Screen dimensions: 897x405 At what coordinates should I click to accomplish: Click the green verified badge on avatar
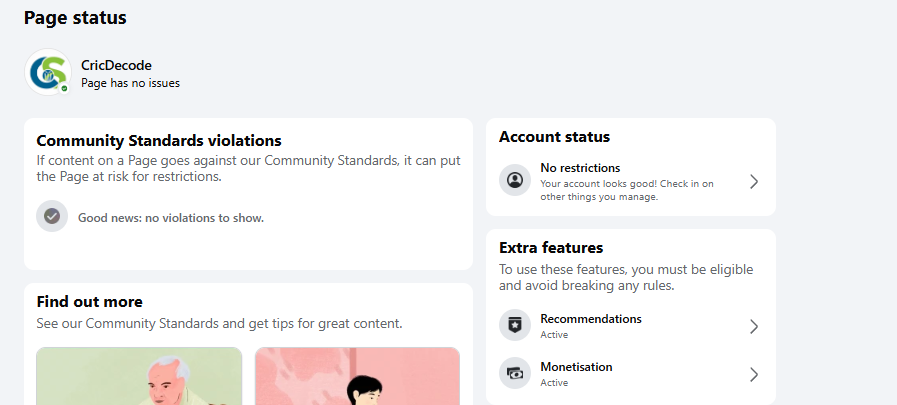point(65,89)
